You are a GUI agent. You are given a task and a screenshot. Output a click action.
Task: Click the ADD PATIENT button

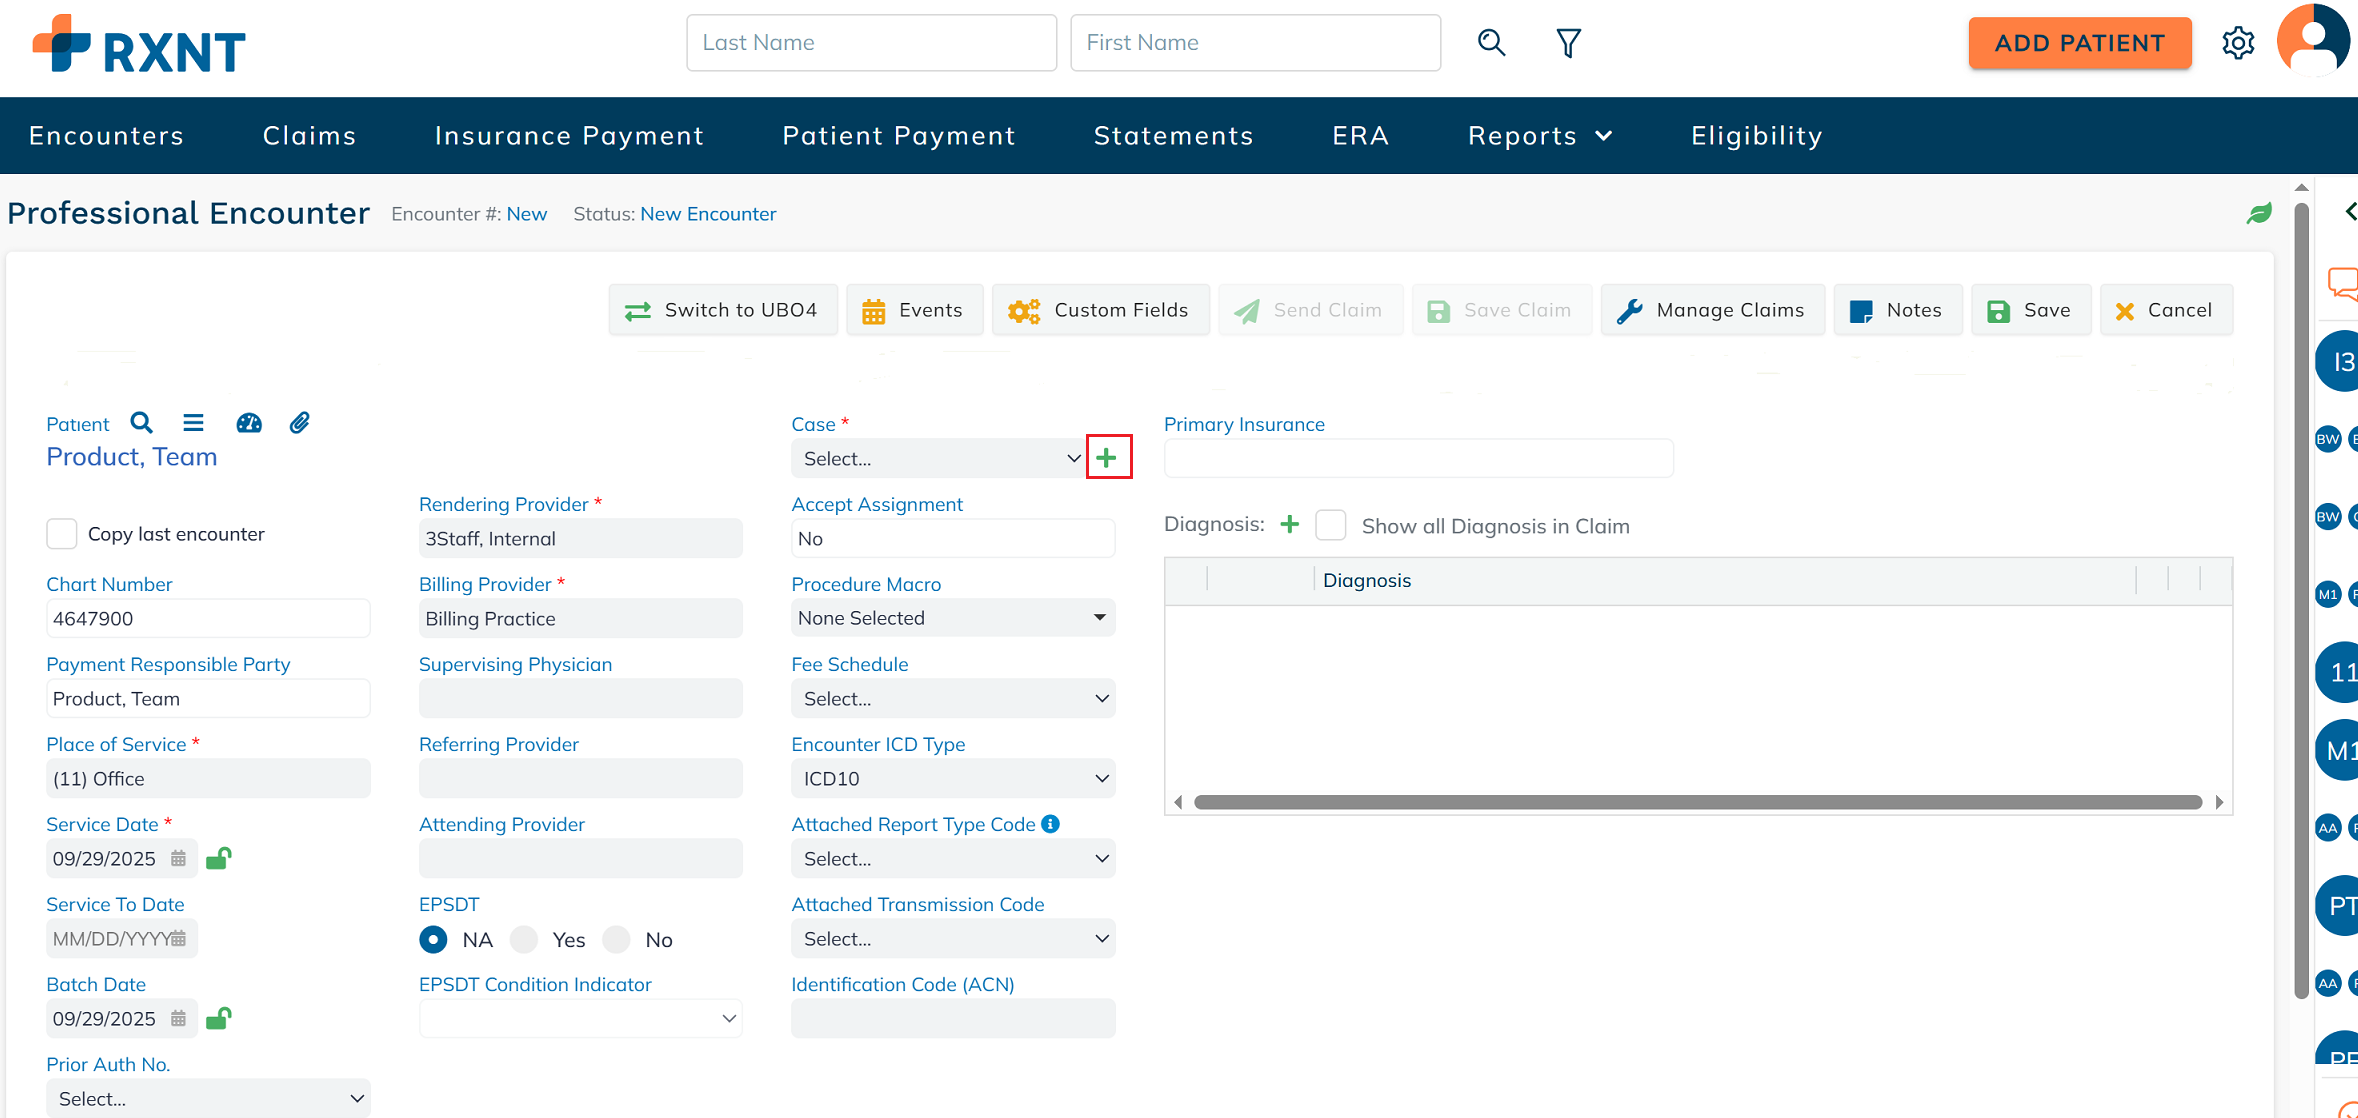pyautogui.click(x=2079, y=43)
